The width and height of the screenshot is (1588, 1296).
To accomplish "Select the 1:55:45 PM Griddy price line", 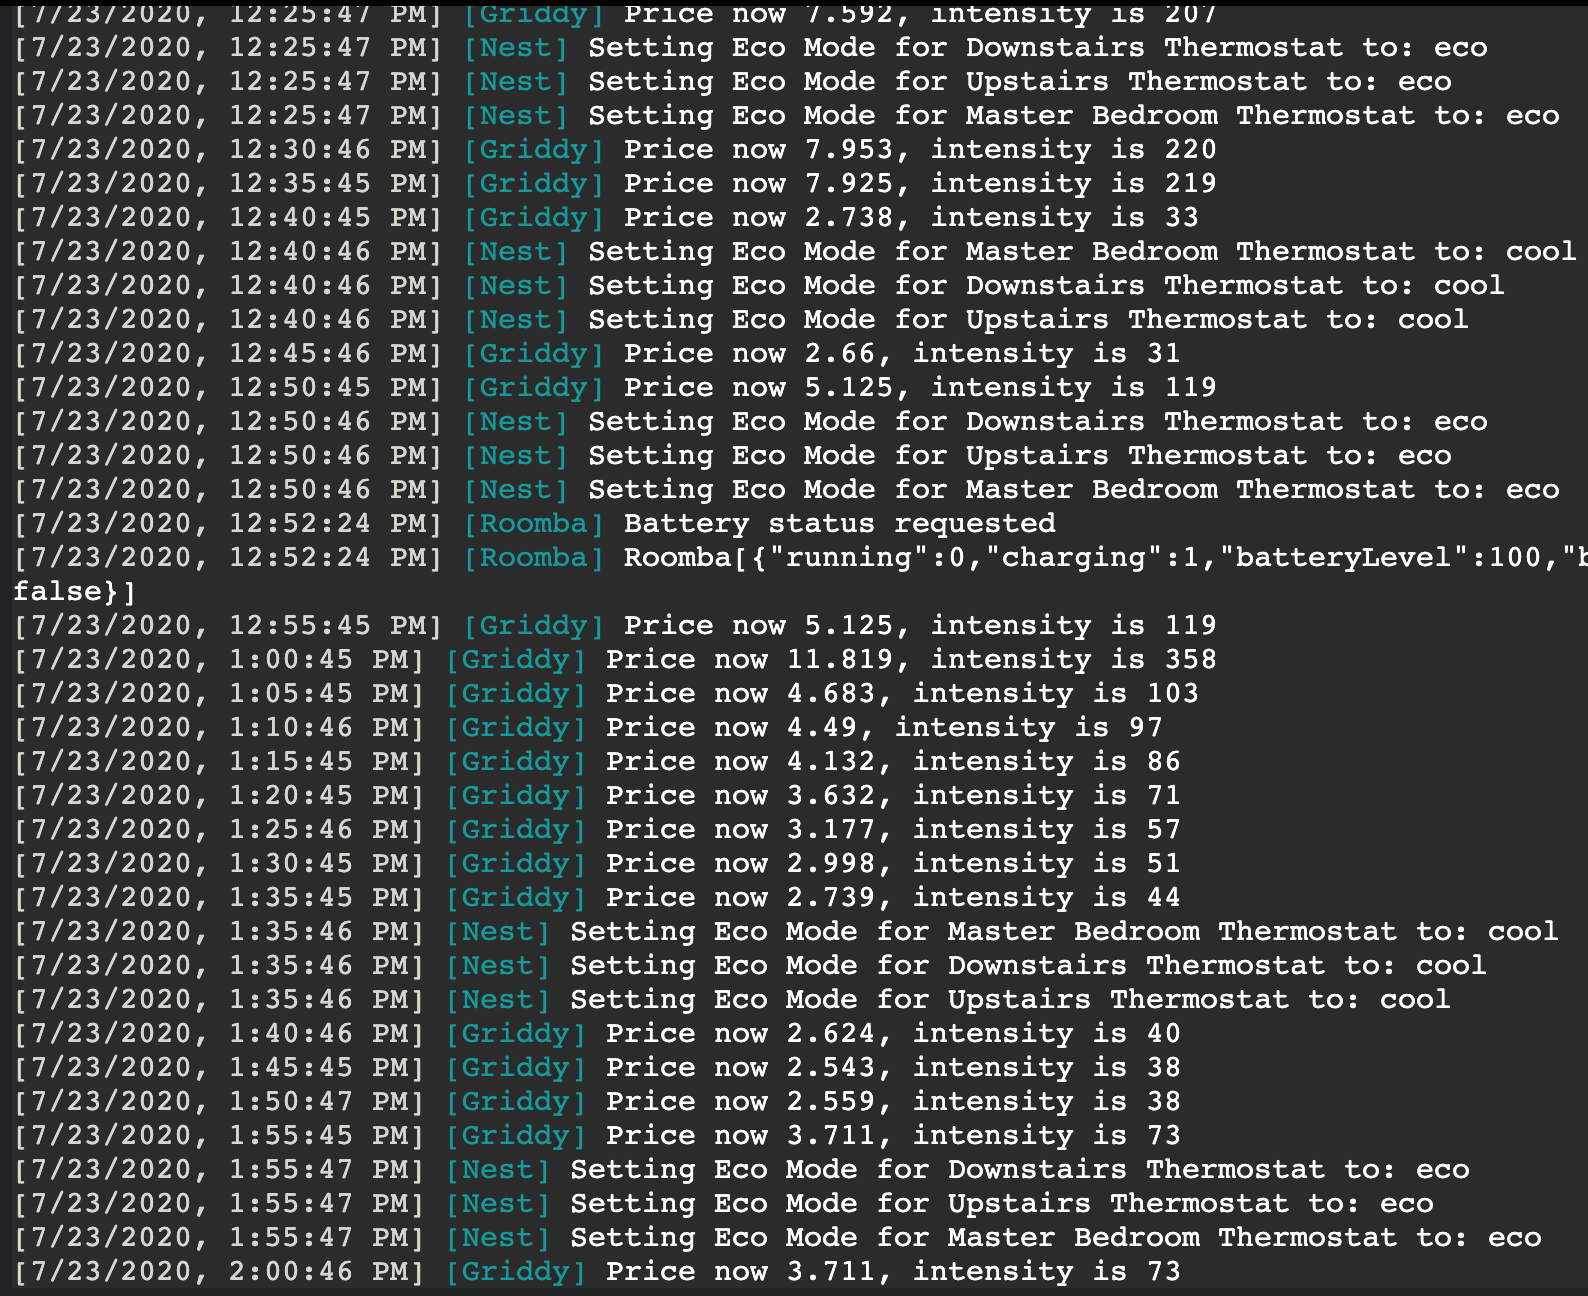I will 597,1136.
